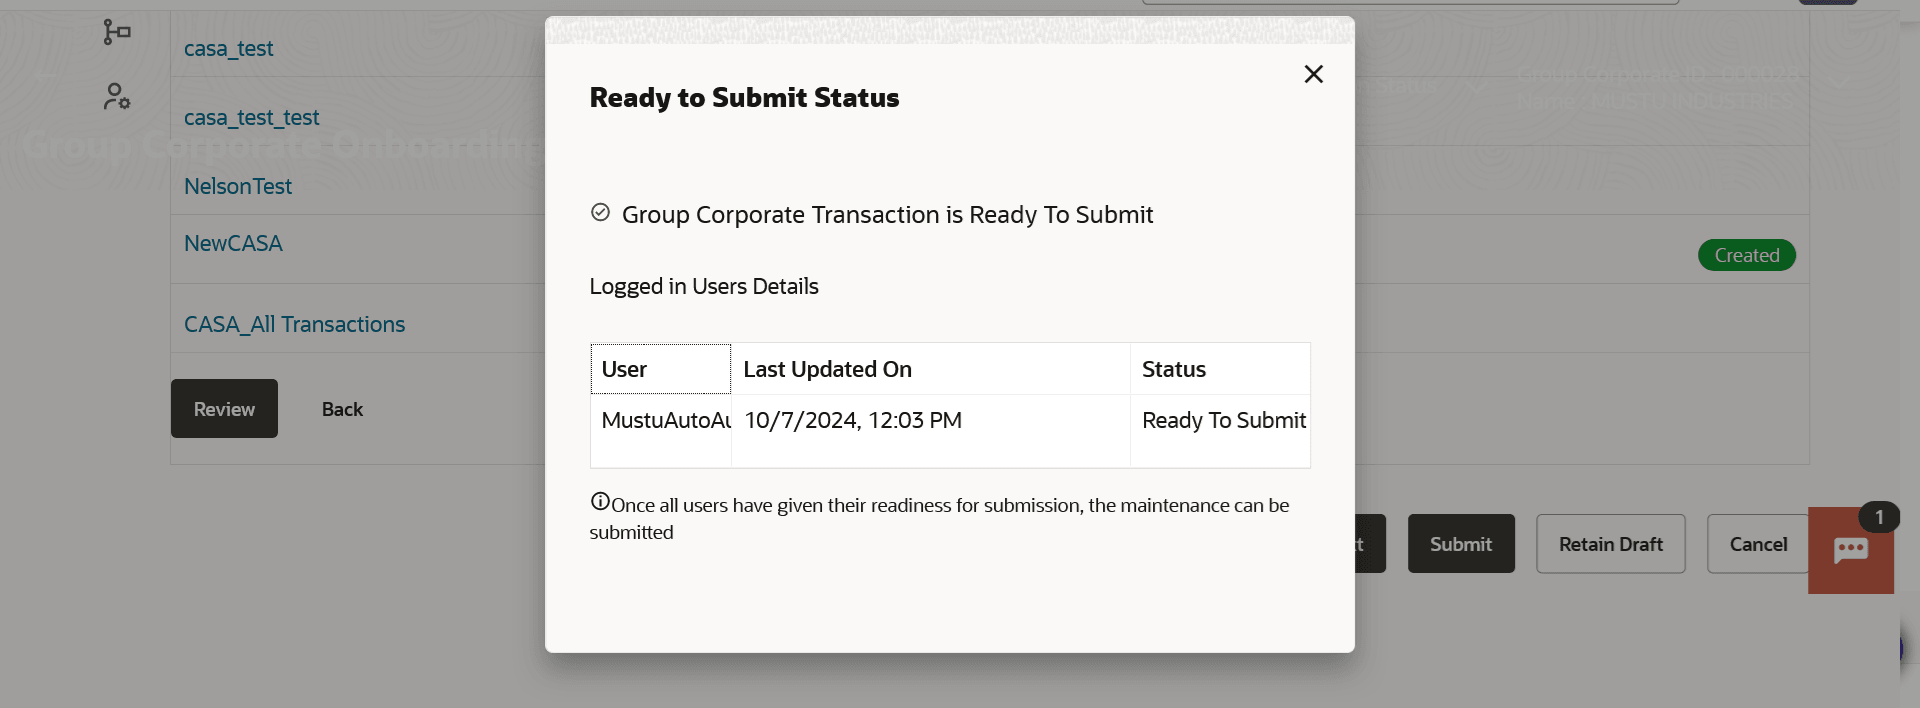Click the Cancel button
The height and width of the screenshot is (708, 1920).
pyautogui.click(x=1757, y=544)
